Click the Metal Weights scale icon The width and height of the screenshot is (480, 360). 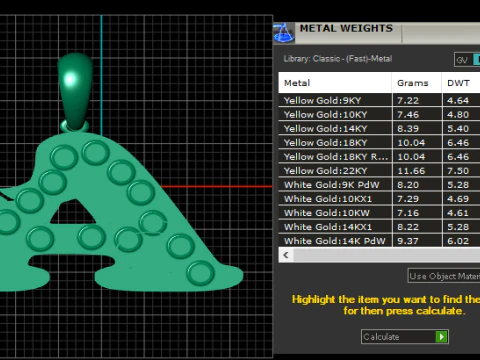click(x=284, y=33)
